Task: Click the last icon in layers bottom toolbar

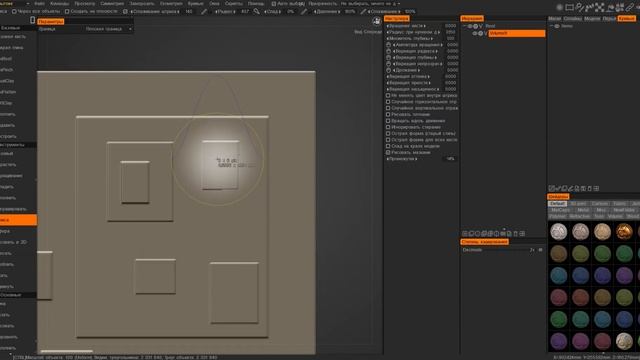Action: (596, 189)
